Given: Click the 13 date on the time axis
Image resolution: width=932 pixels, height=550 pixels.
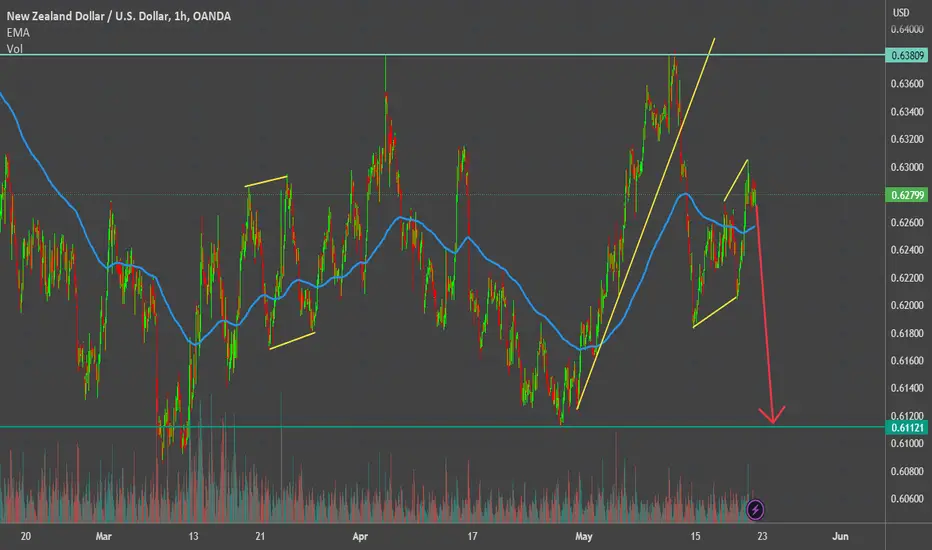Looking at the screenshot, I should (x=193, y=536).
